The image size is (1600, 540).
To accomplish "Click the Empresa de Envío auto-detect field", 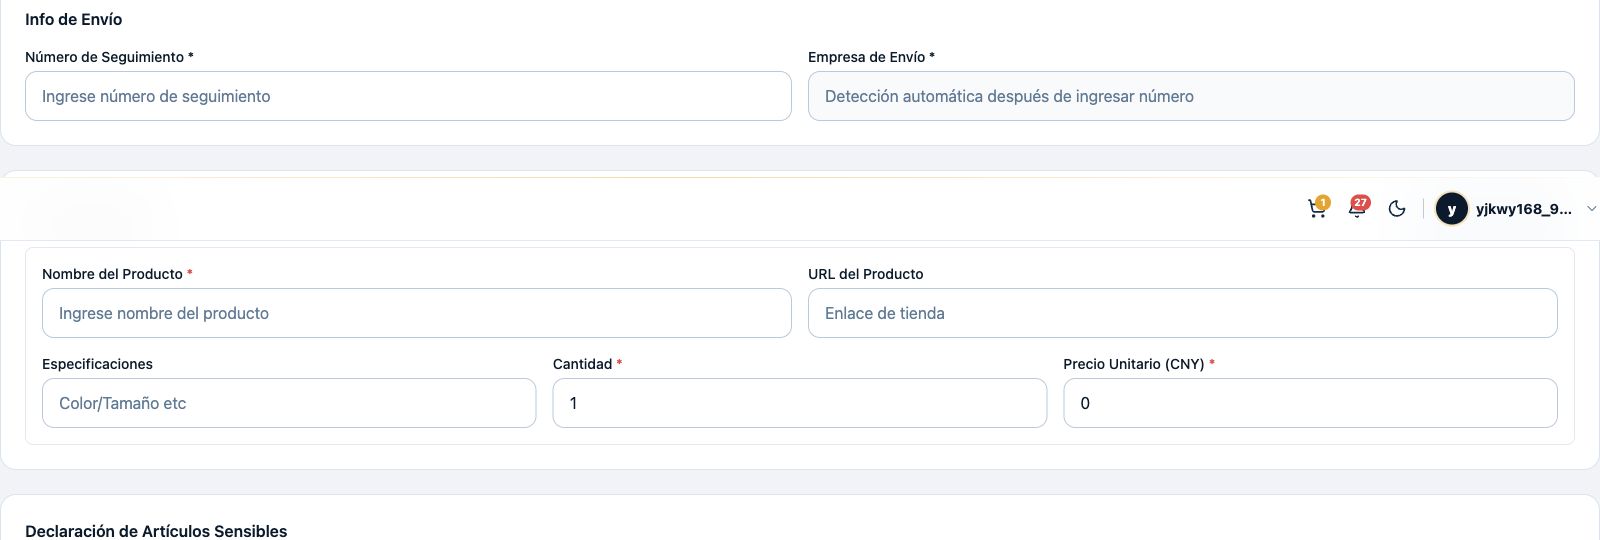I will [1191, 96].
